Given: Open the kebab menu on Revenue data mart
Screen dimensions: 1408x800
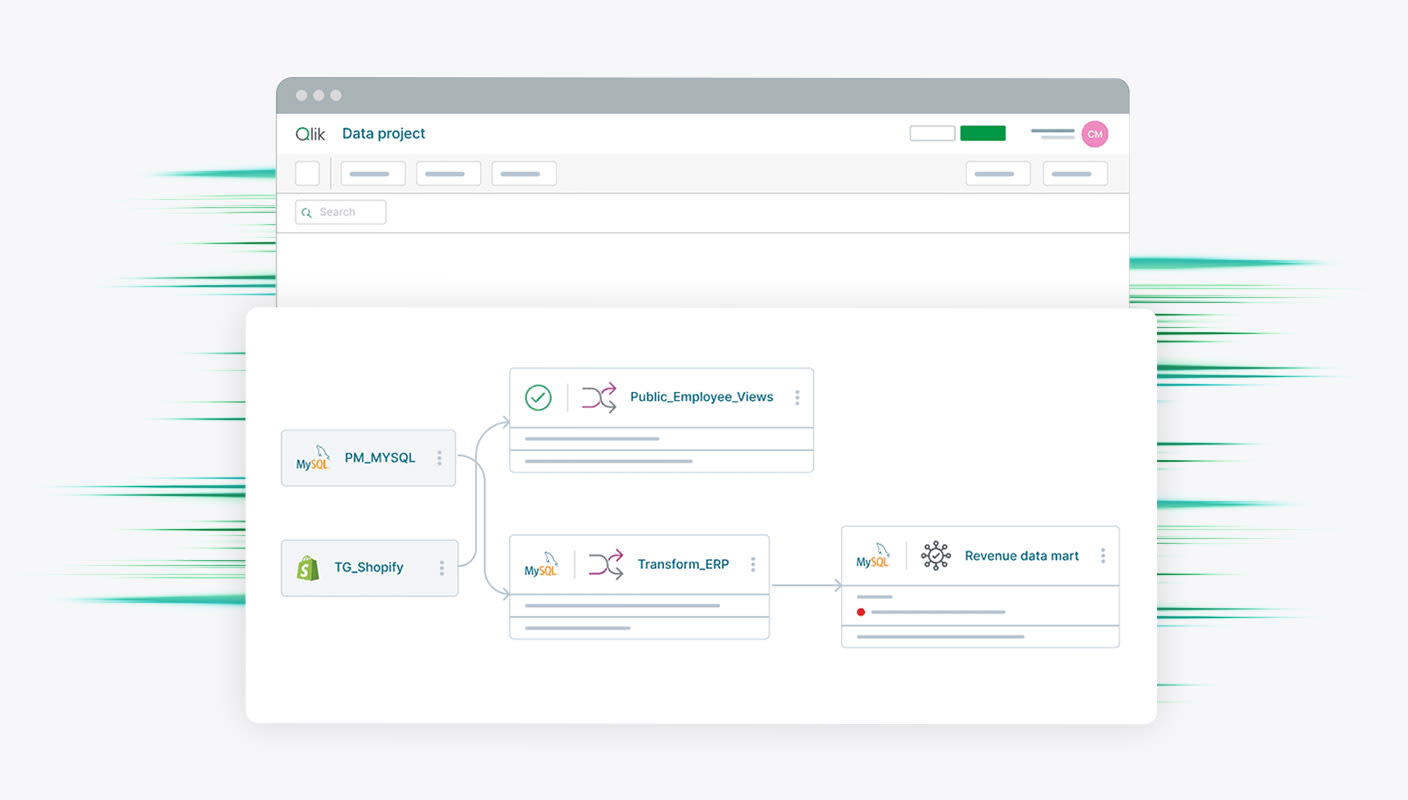Looking at the screenshot, I should pyautogui.click(x=1101, y=555).
